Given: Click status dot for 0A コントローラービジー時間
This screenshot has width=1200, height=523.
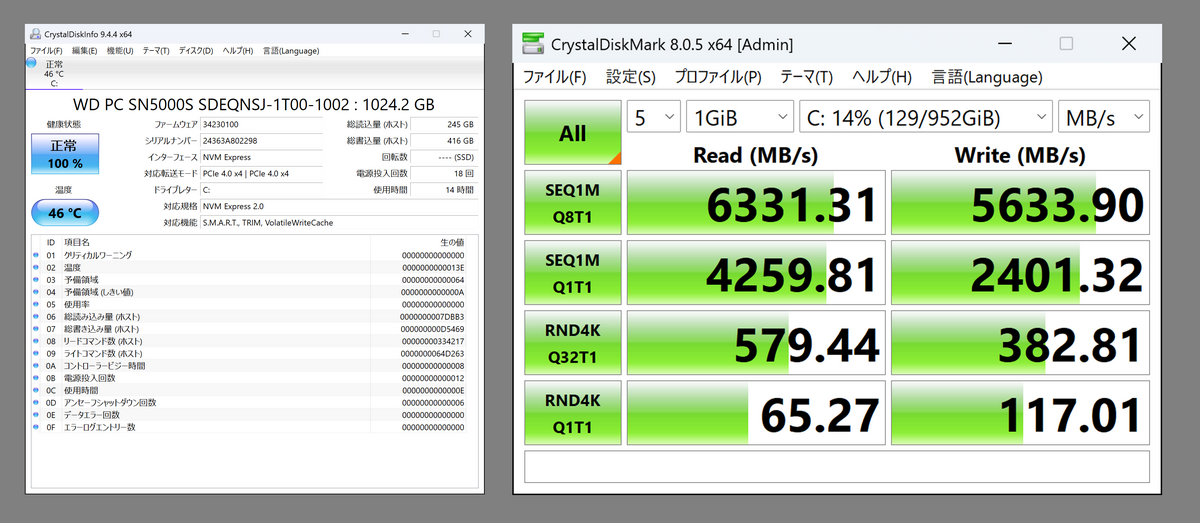Looking at the screenshot, I should 36,365.
